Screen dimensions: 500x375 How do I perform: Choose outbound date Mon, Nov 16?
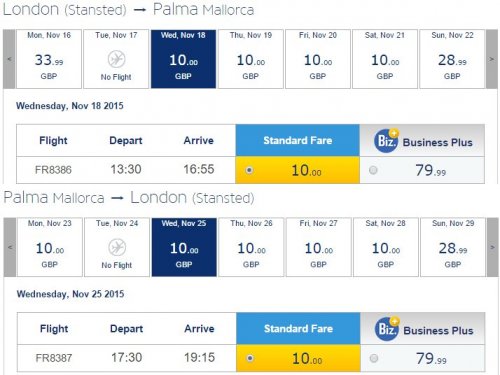(x=49, y=59)
